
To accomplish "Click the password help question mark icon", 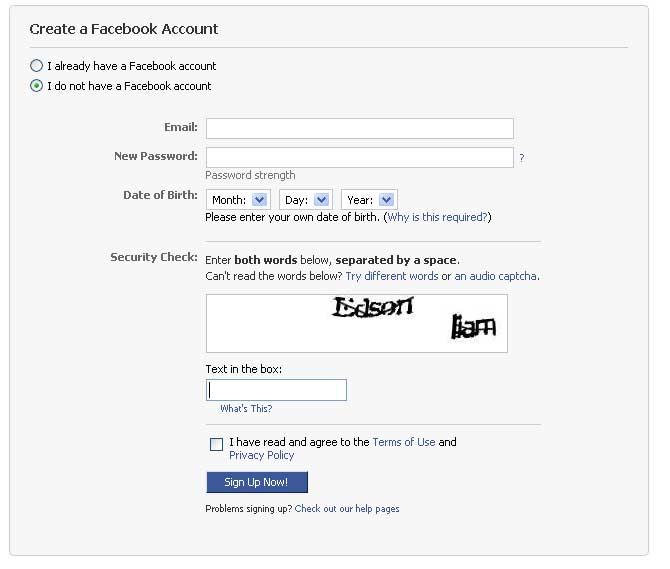I will (521, 158).
